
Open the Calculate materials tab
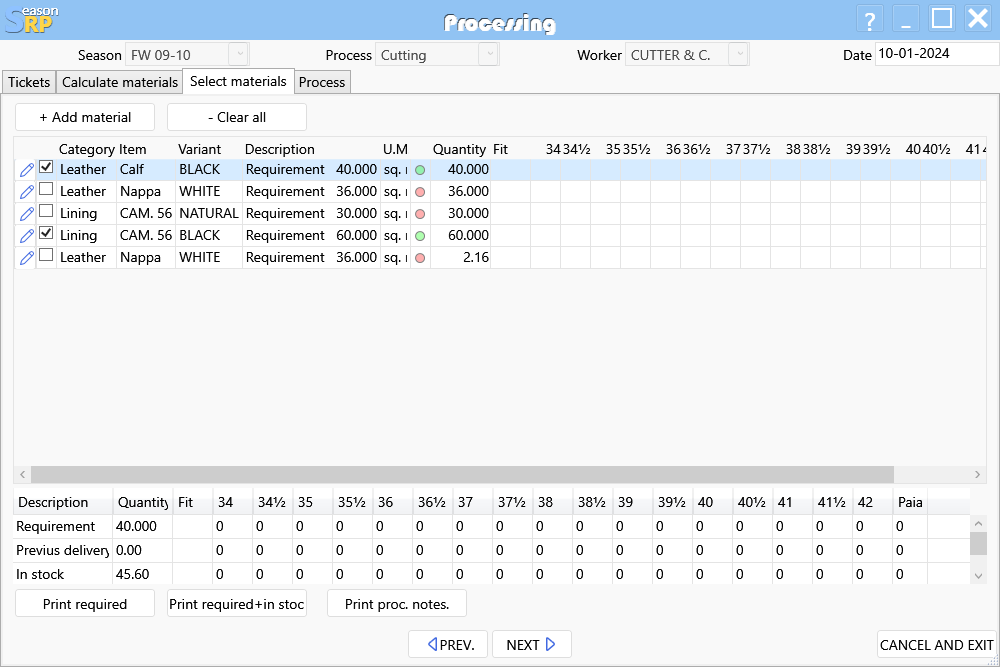[x=120, y=82]
